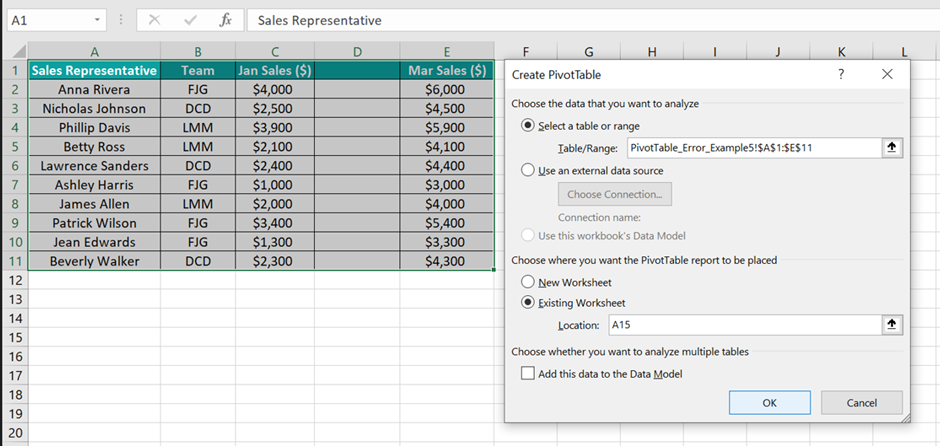Click the $3,900 Jan Sales cell
Viewport: 940px width, 446px height.
coord(275,128)
